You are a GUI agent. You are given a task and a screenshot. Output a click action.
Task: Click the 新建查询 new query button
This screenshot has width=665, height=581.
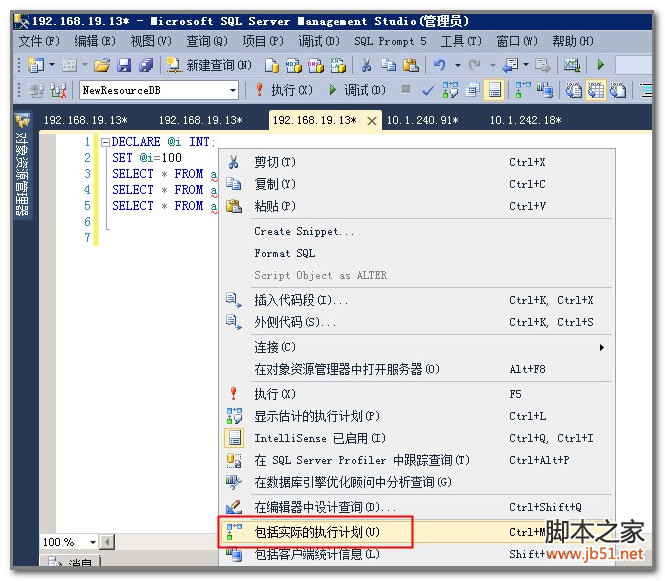tap(209, 65)
